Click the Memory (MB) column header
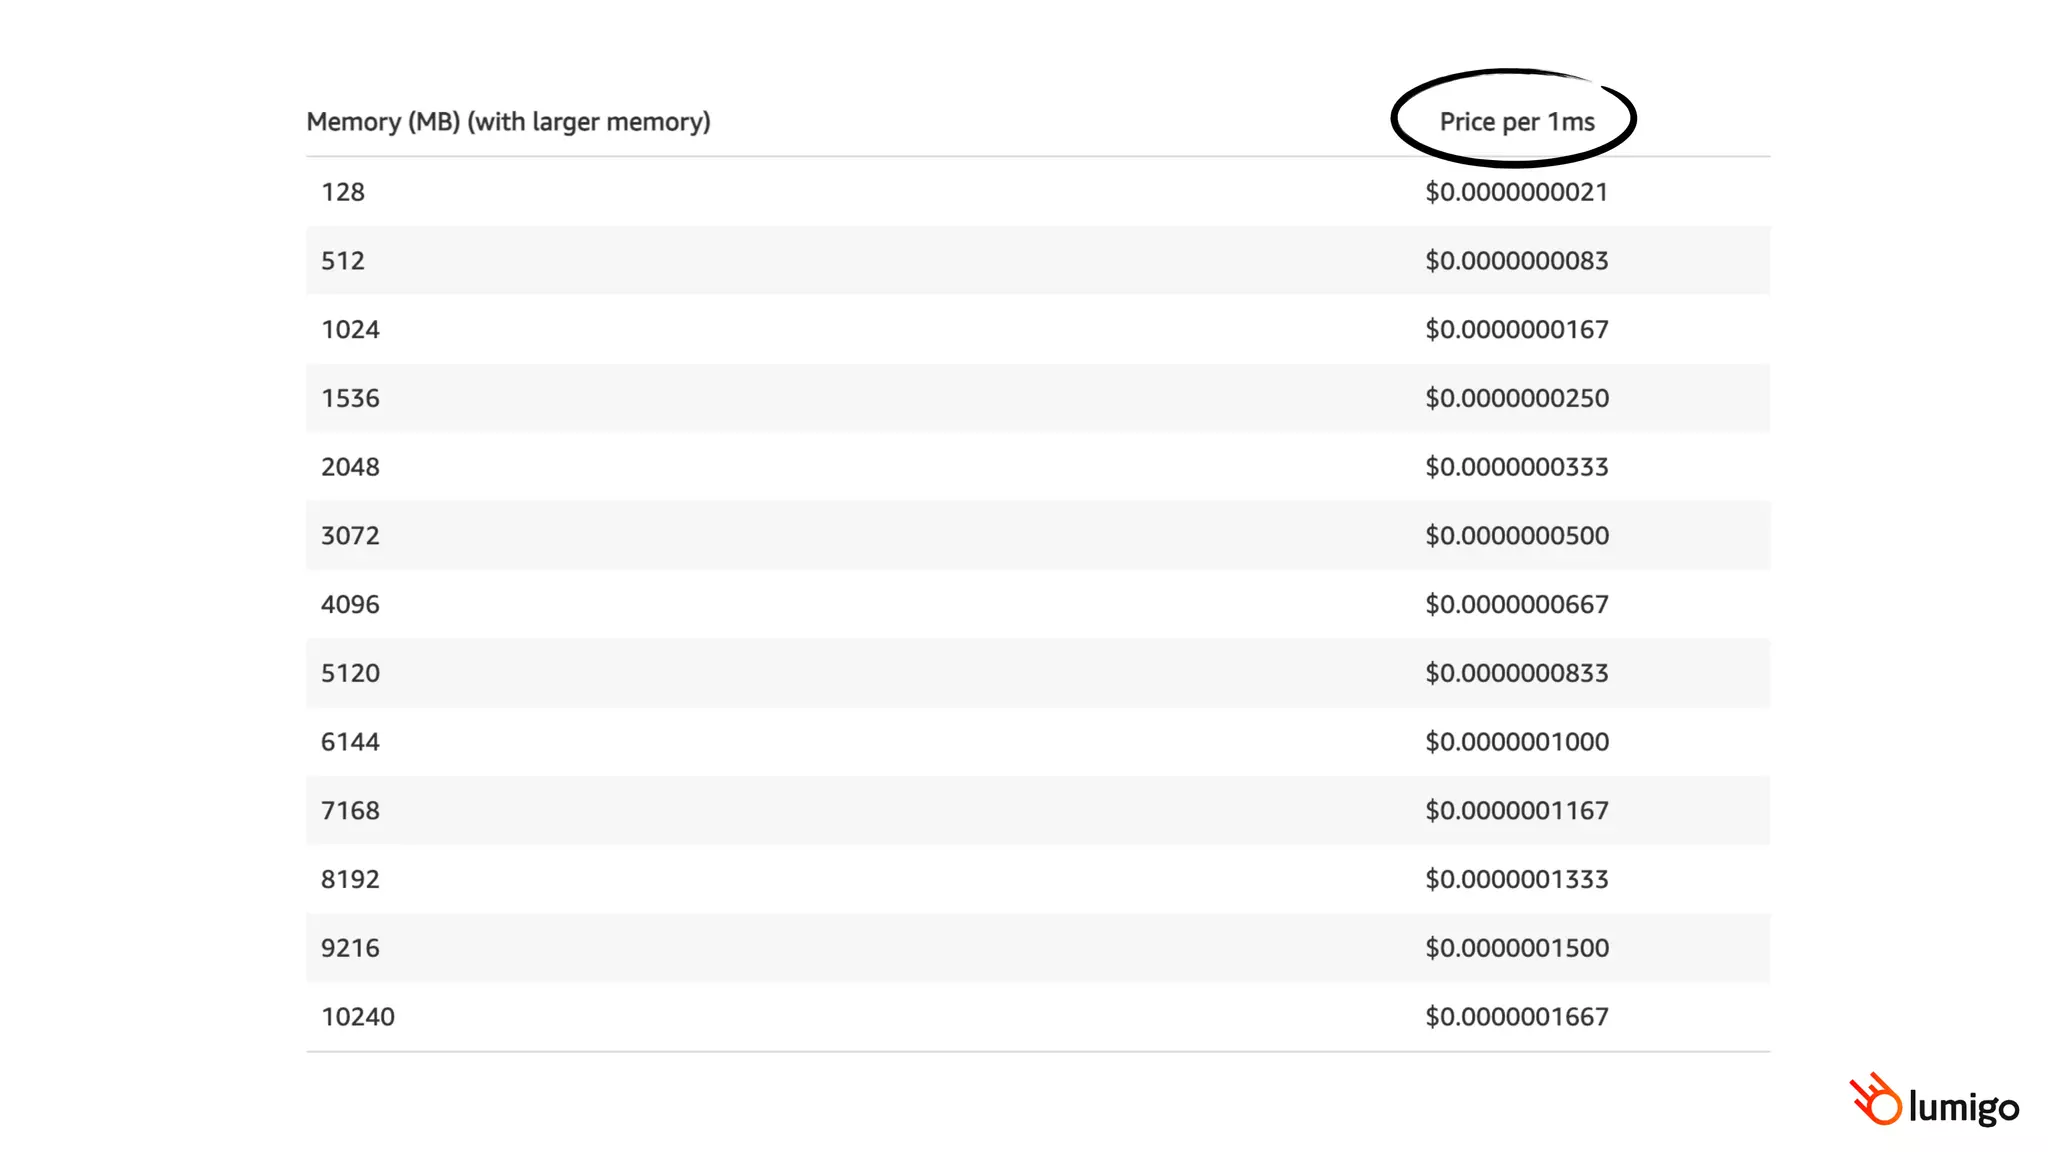Screen dimensions: 2048x1152 pos(508,122)
